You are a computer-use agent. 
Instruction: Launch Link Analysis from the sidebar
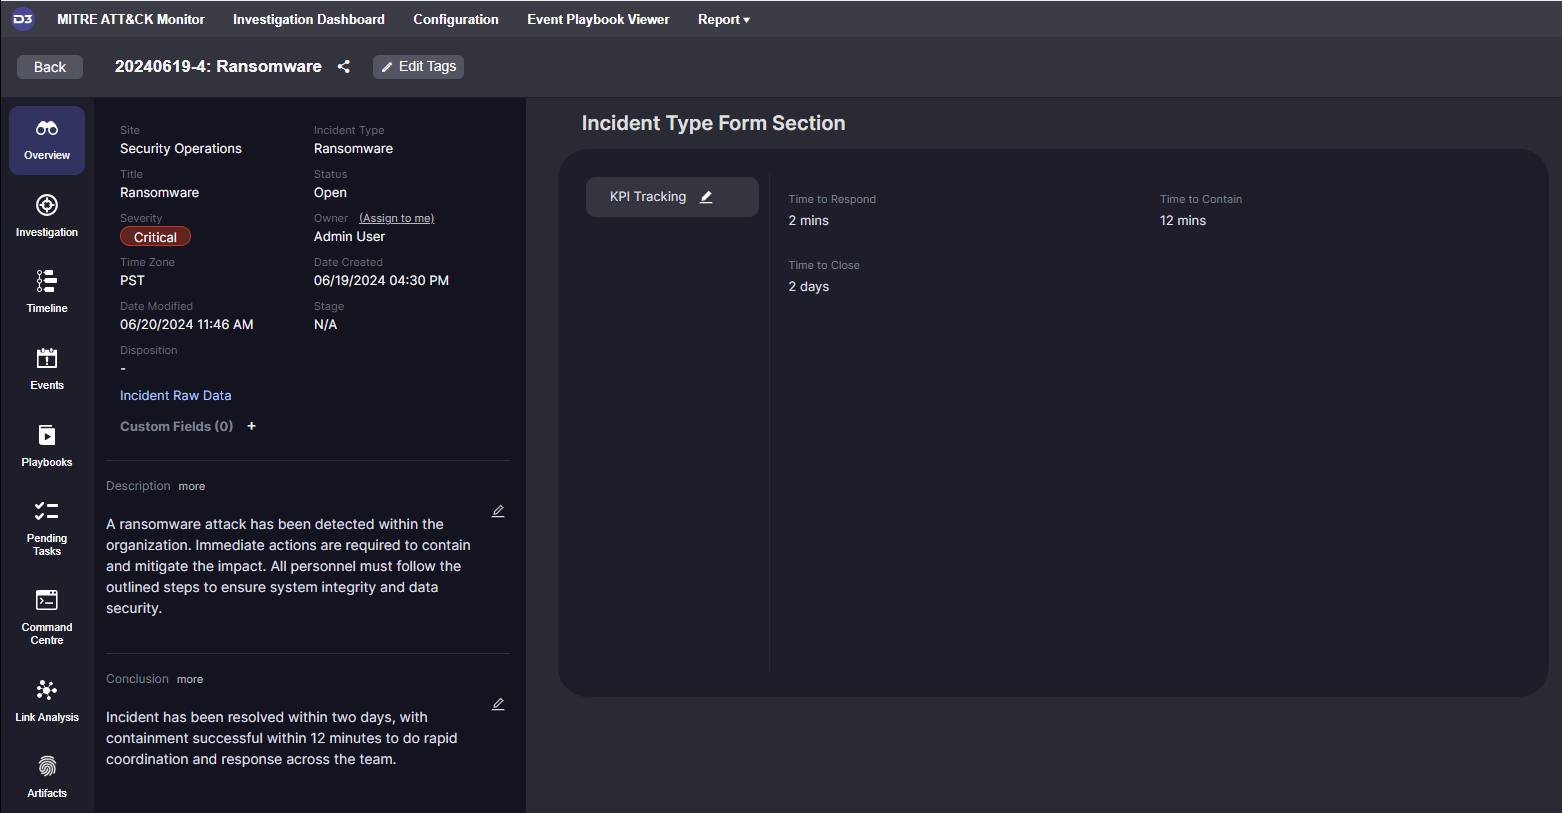click(x=47, y=701)
